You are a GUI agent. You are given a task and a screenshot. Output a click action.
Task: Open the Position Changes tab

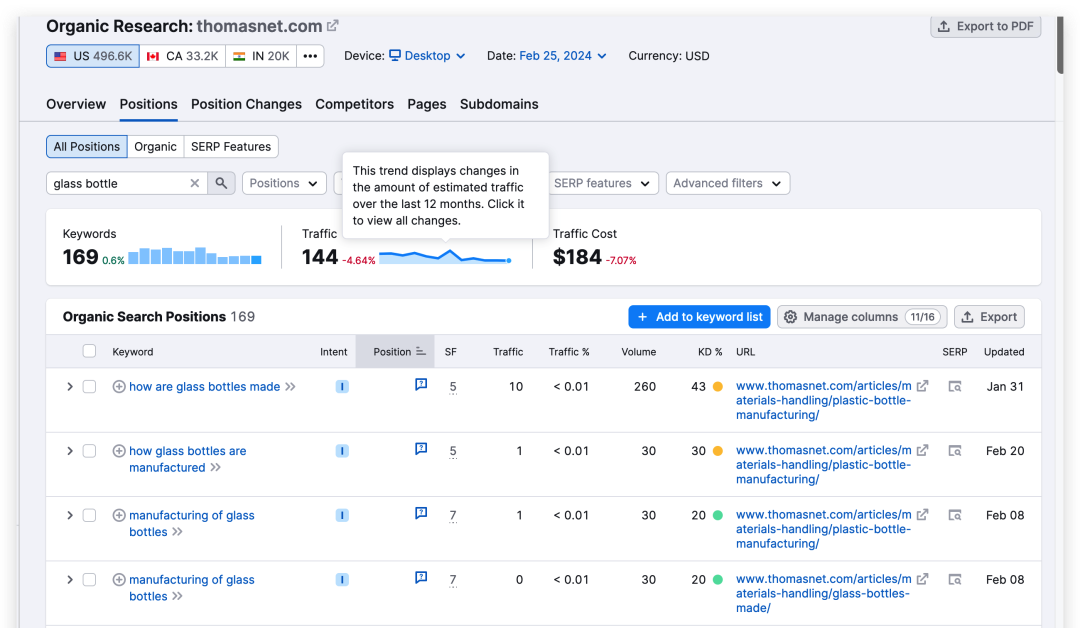[x=247, y=104]
